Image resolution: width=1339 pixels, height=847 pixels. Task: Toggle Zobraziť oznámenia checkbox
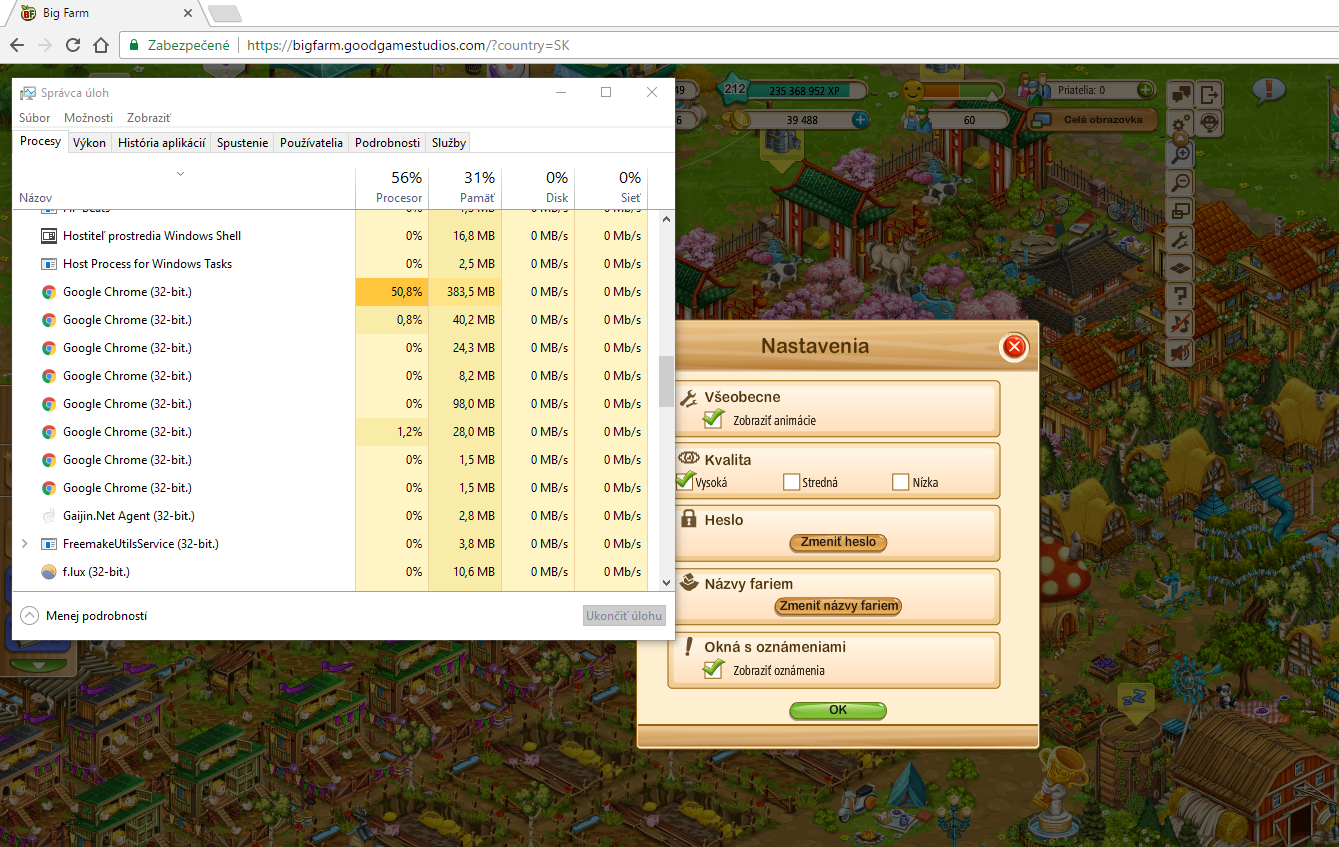[713, 669]
